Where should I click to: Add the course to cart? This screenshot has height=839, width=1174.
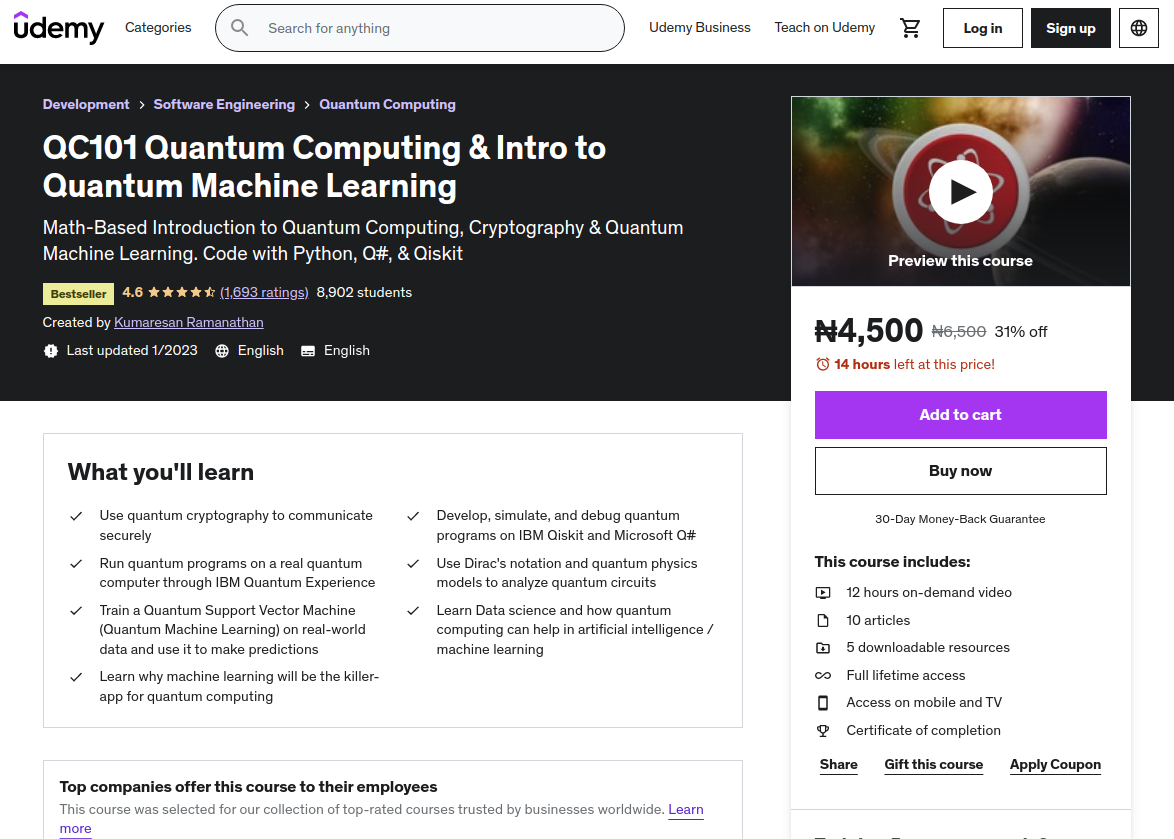(x=960, y=414)
